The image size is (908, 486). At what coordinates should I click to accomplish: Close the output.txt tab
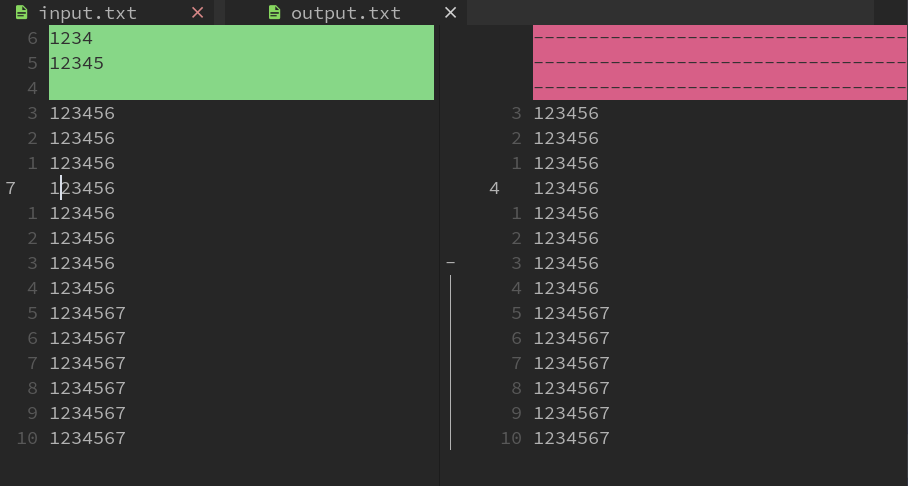450,13
